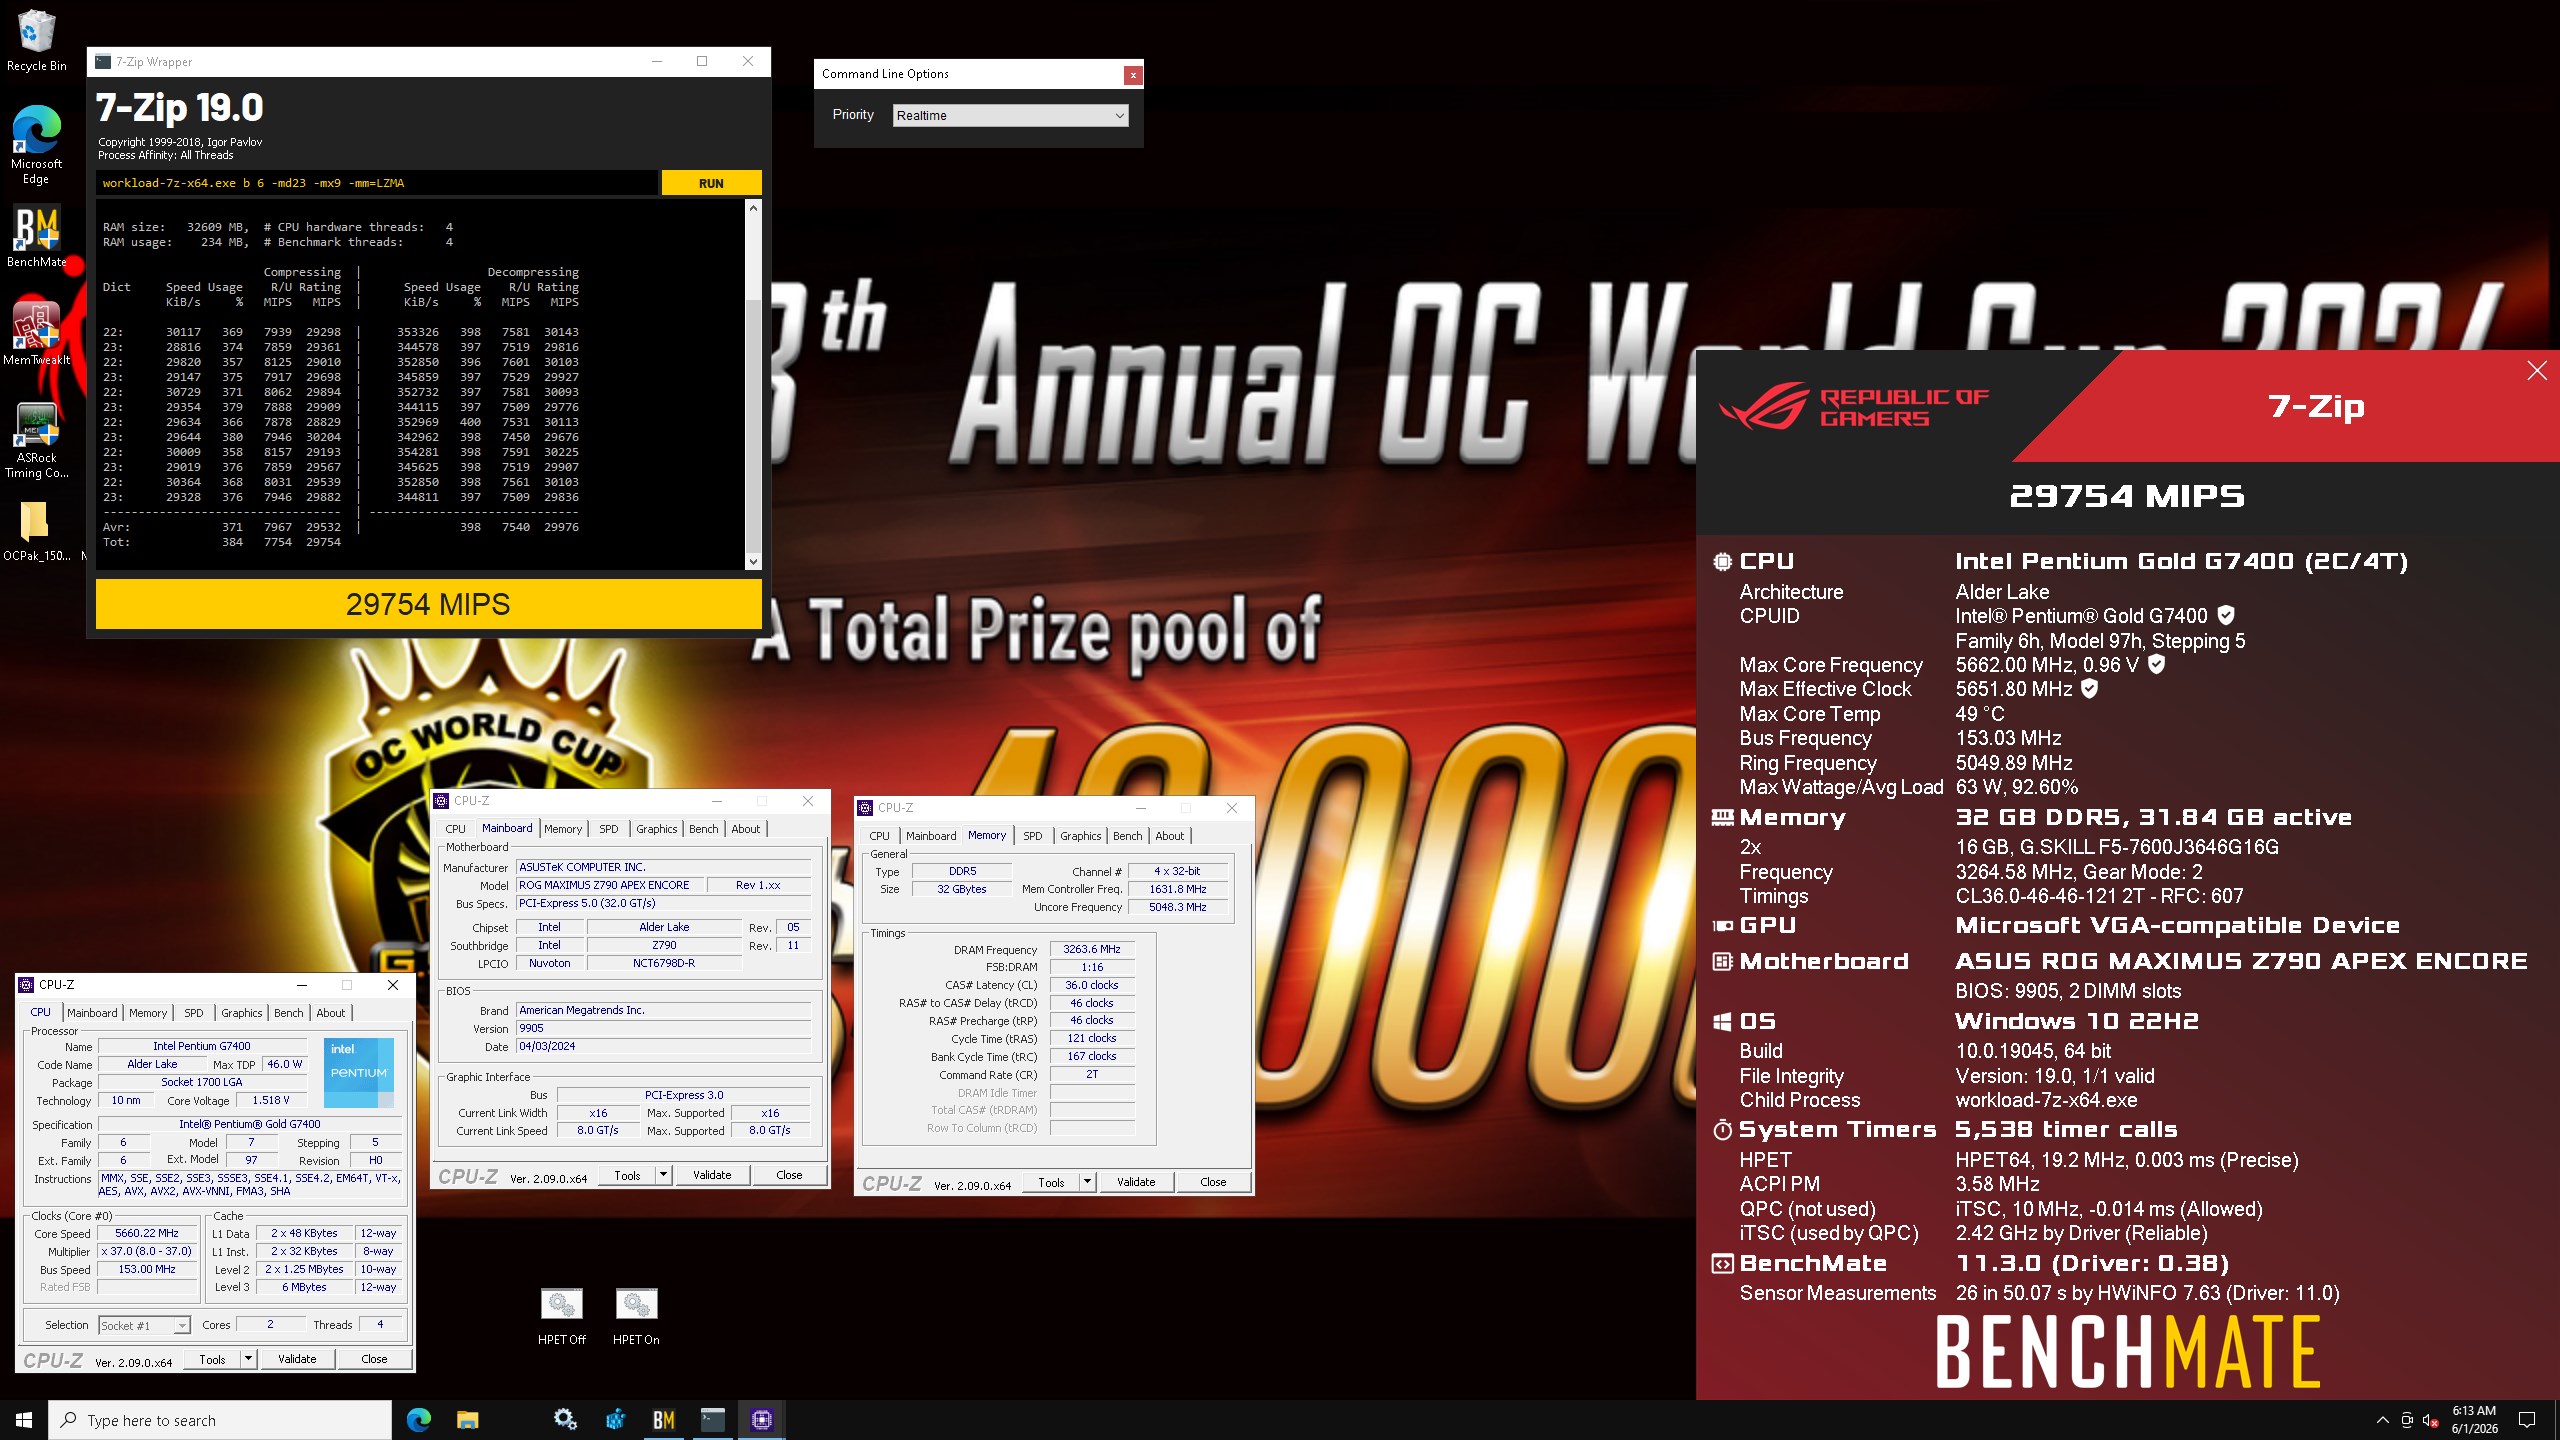The height and width of the screenshot is (1440, 2560).
Task: Click the Intel Pentium logo in CPU-Z
Action: coord(359,1072)
